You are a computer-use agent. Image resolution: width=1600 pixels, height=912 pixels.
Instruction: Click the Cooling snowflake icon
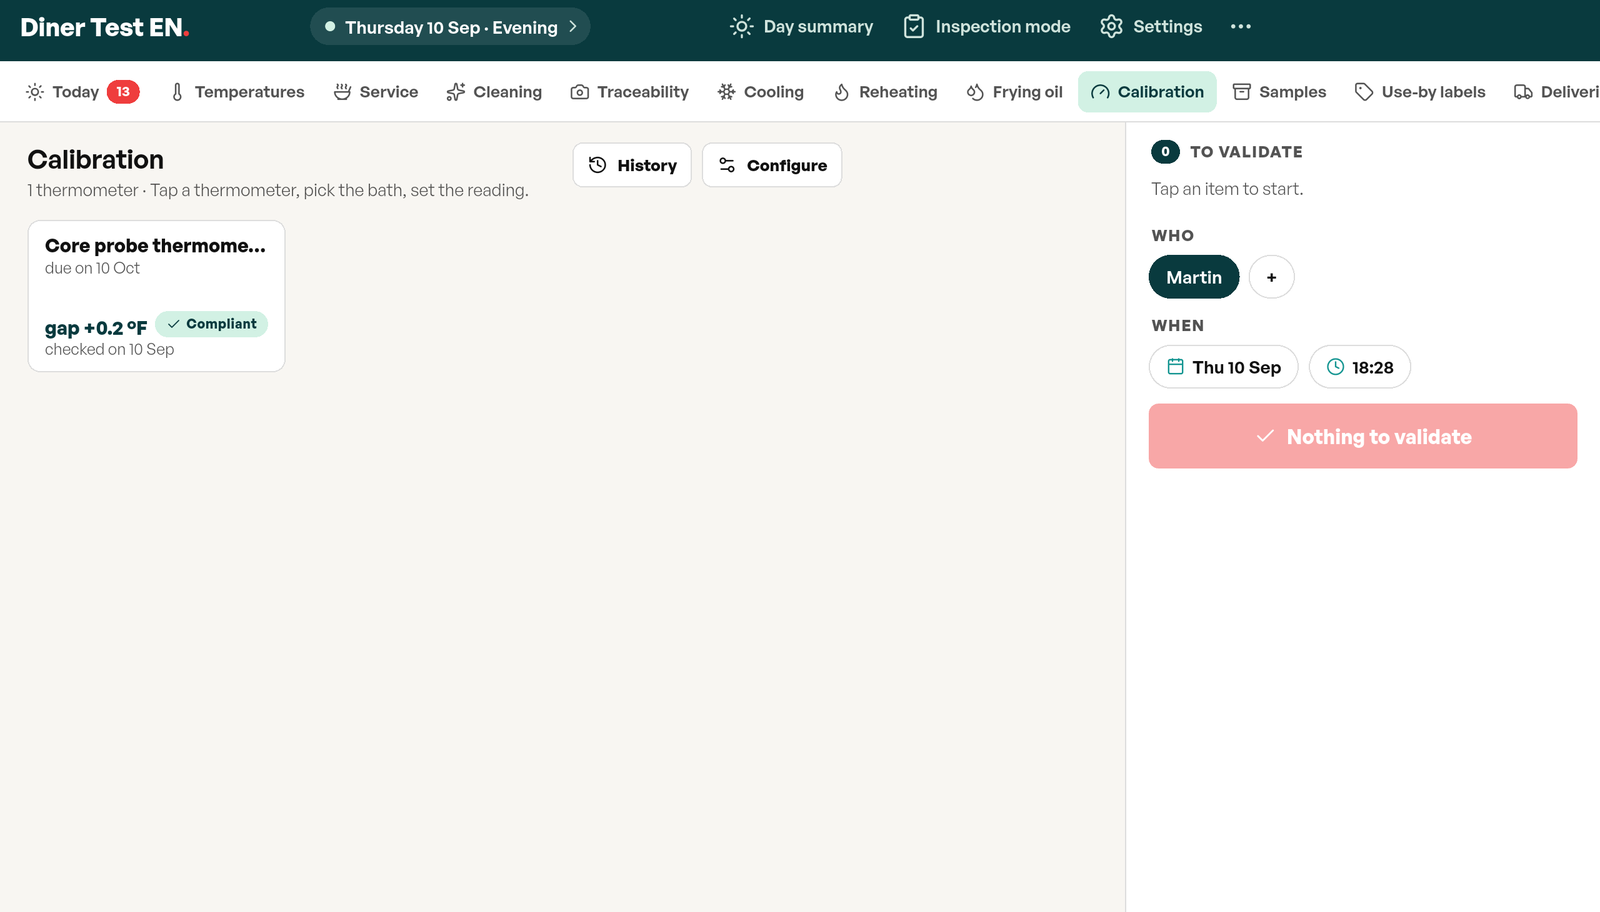(x=726, y=92)
